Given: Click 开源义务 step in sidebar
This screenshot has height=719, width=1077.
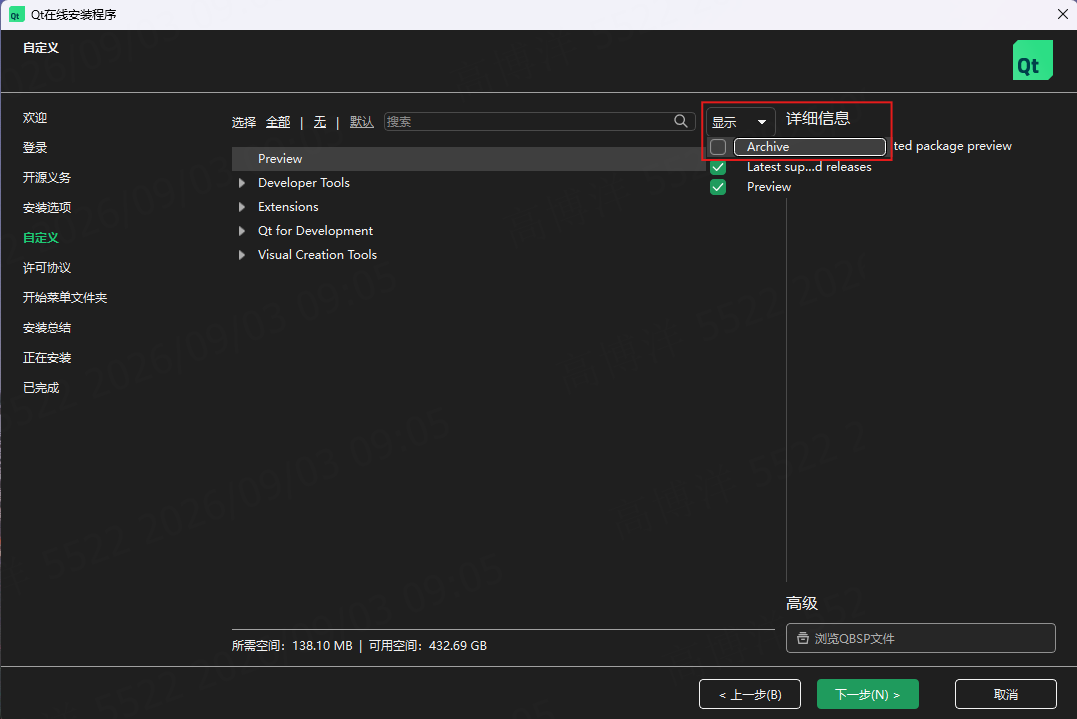Looking at the screenshot, I should click(x=47, y=177).
